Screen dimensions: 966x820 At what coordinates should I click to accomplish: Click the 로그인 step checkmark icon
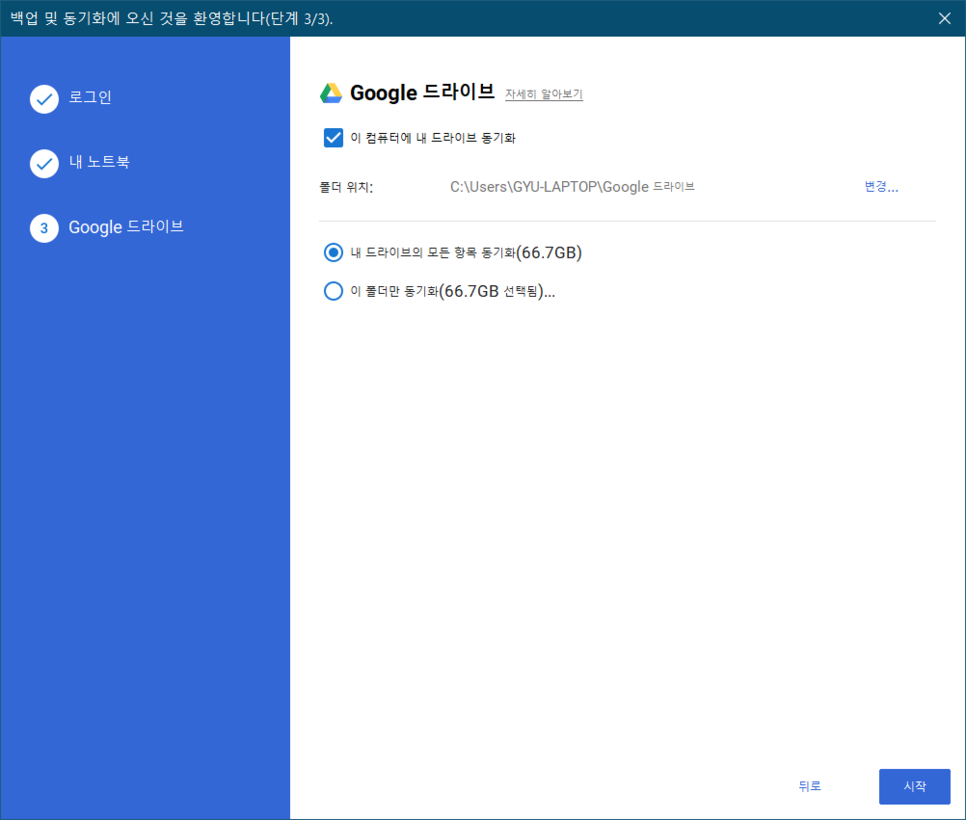[x=44, y=99]
